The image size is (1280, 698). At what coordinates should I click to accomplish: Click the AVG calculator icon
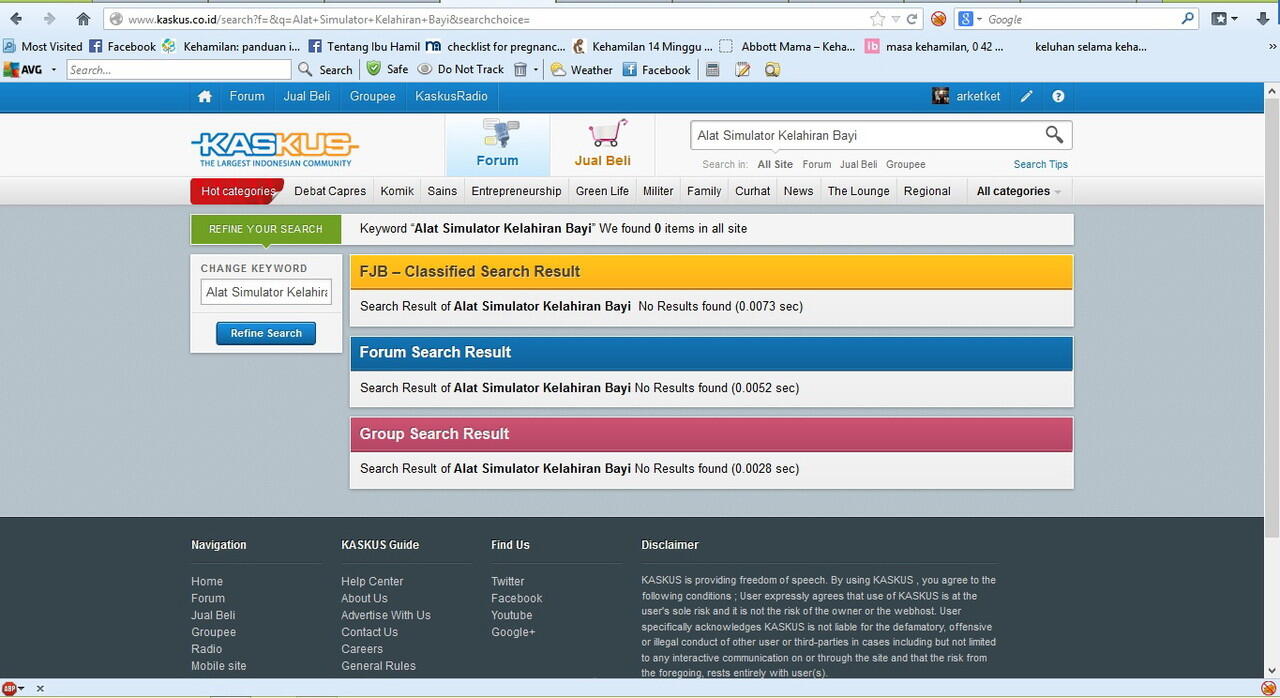pos(712,70)
